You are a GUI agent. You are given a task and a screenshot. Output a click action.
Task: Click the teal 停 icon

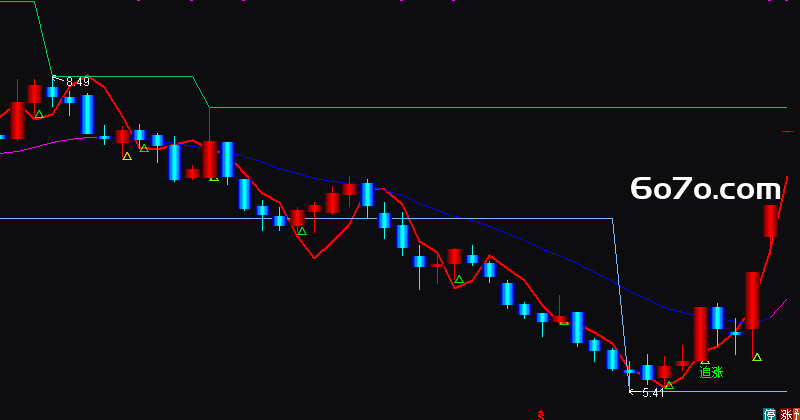(x=769, y=414)
